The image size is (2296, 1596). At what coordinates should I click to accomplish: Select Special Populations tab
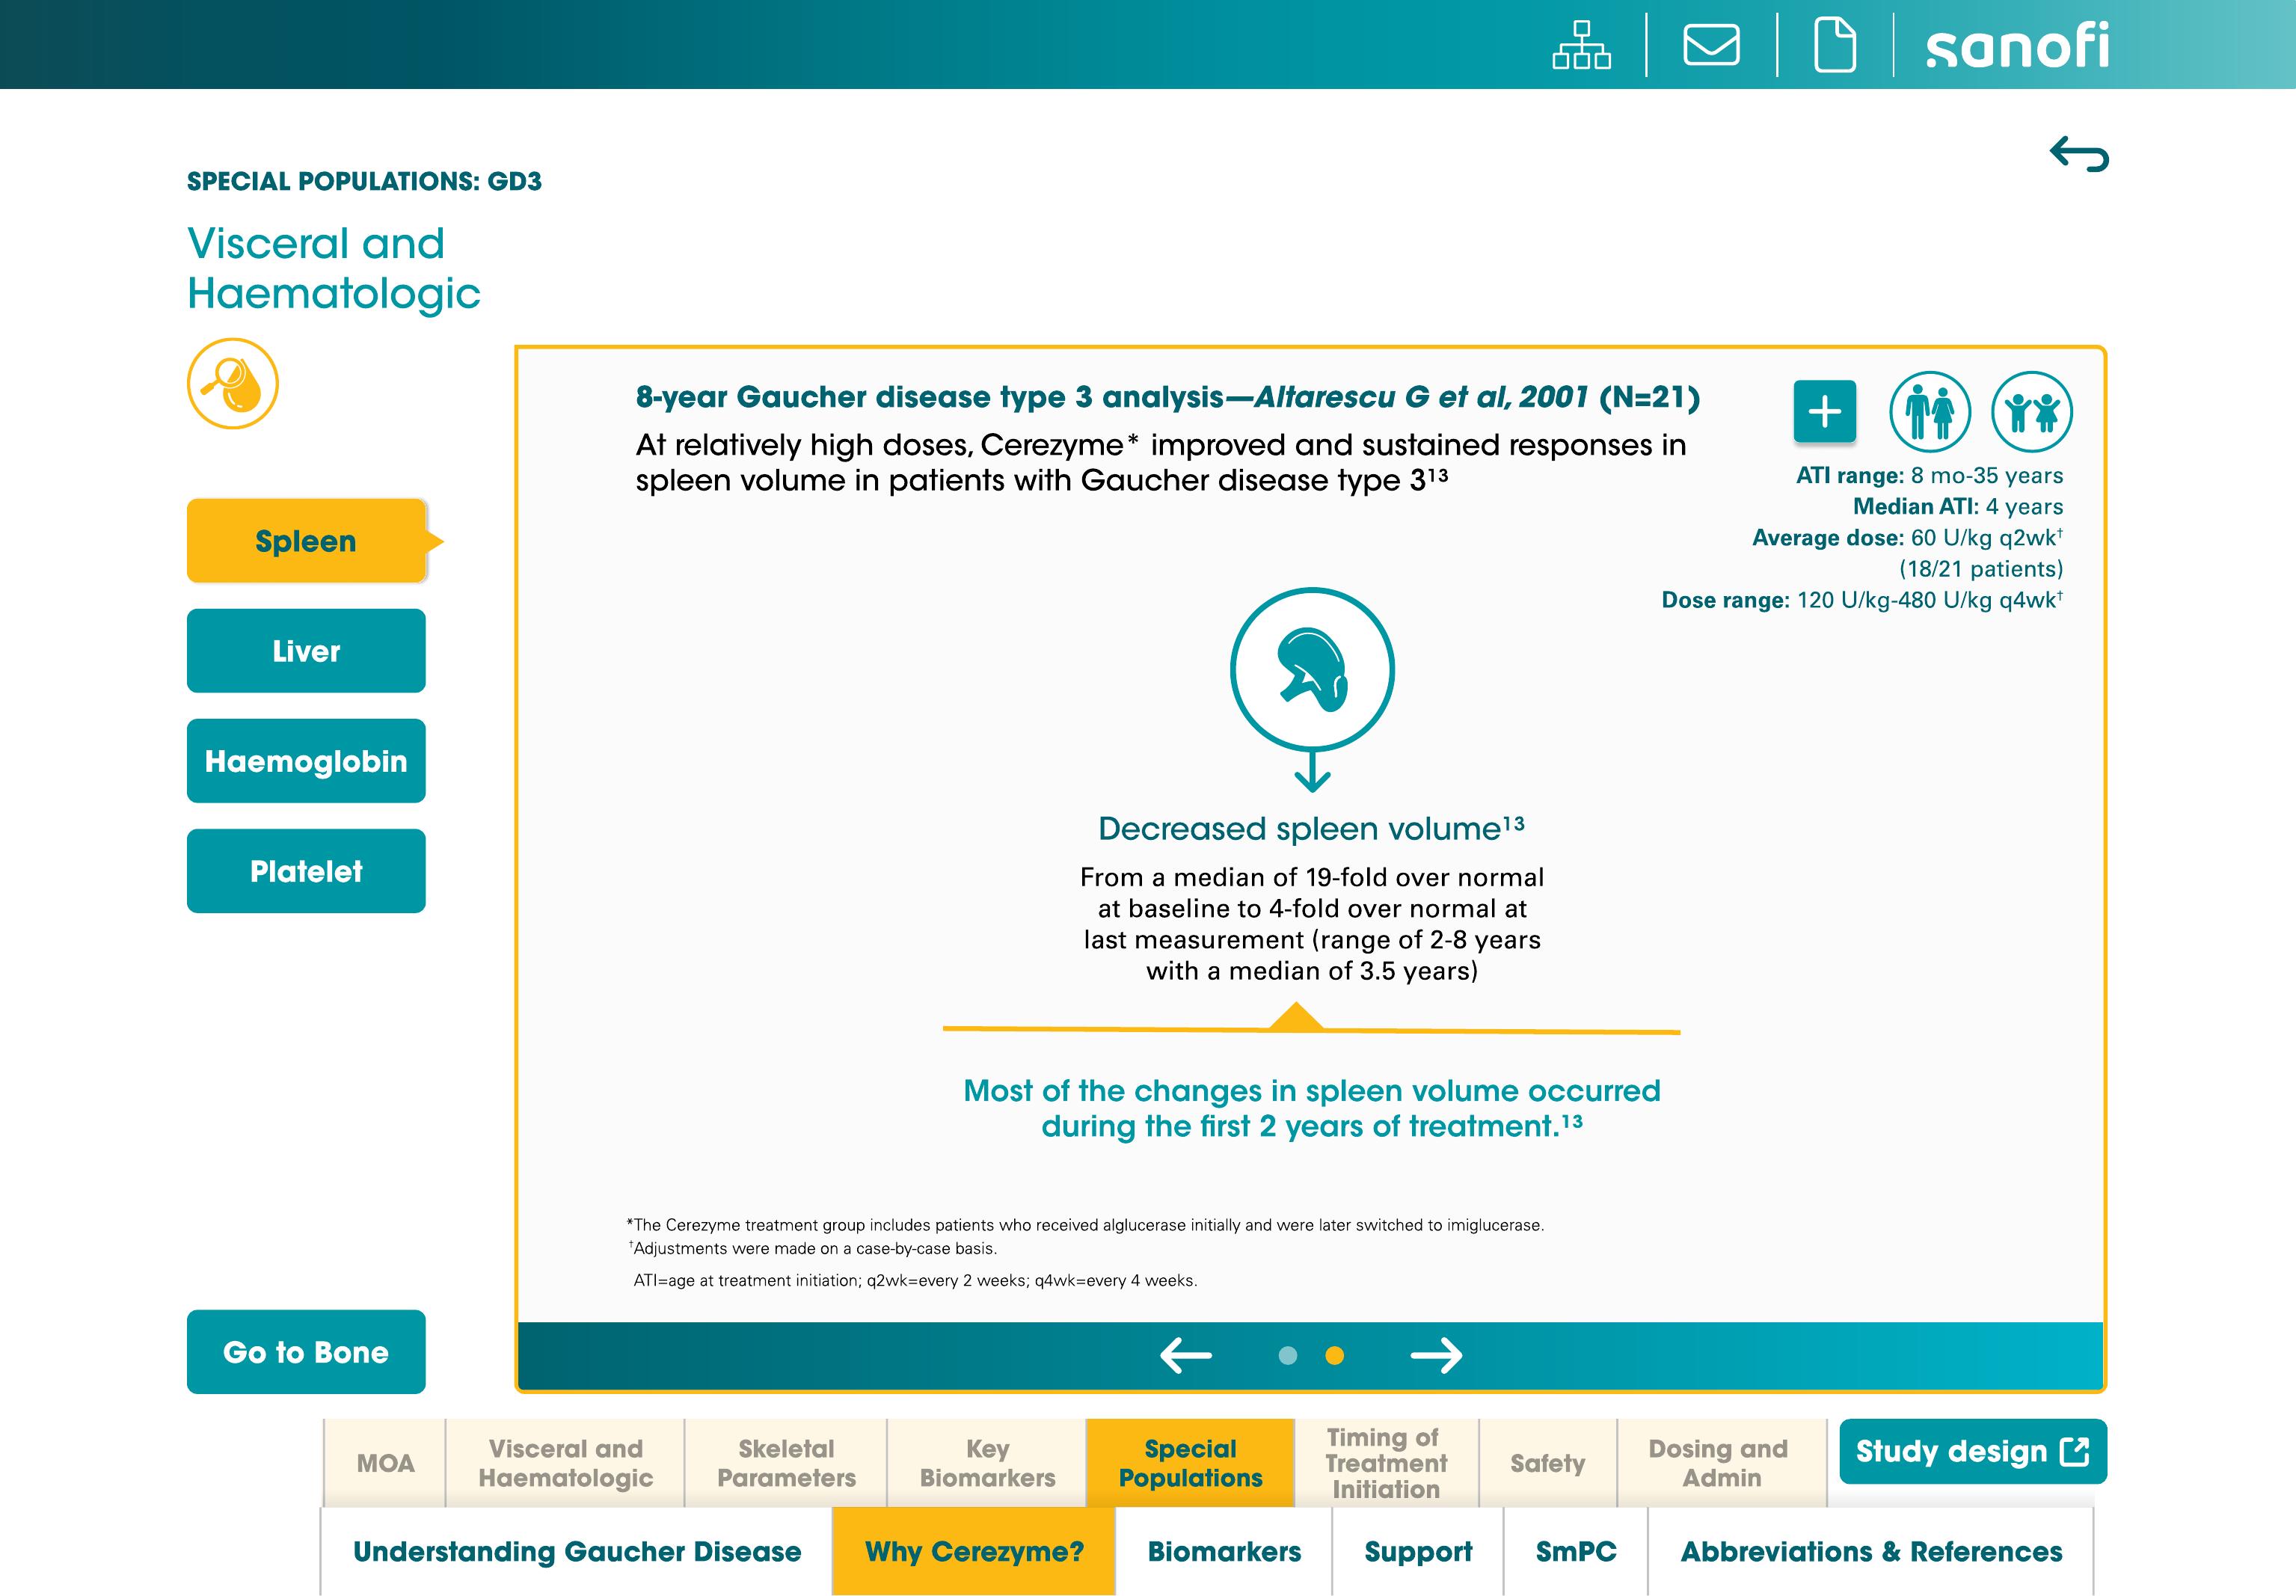pyautogui.click(x=1191, y=1463)
